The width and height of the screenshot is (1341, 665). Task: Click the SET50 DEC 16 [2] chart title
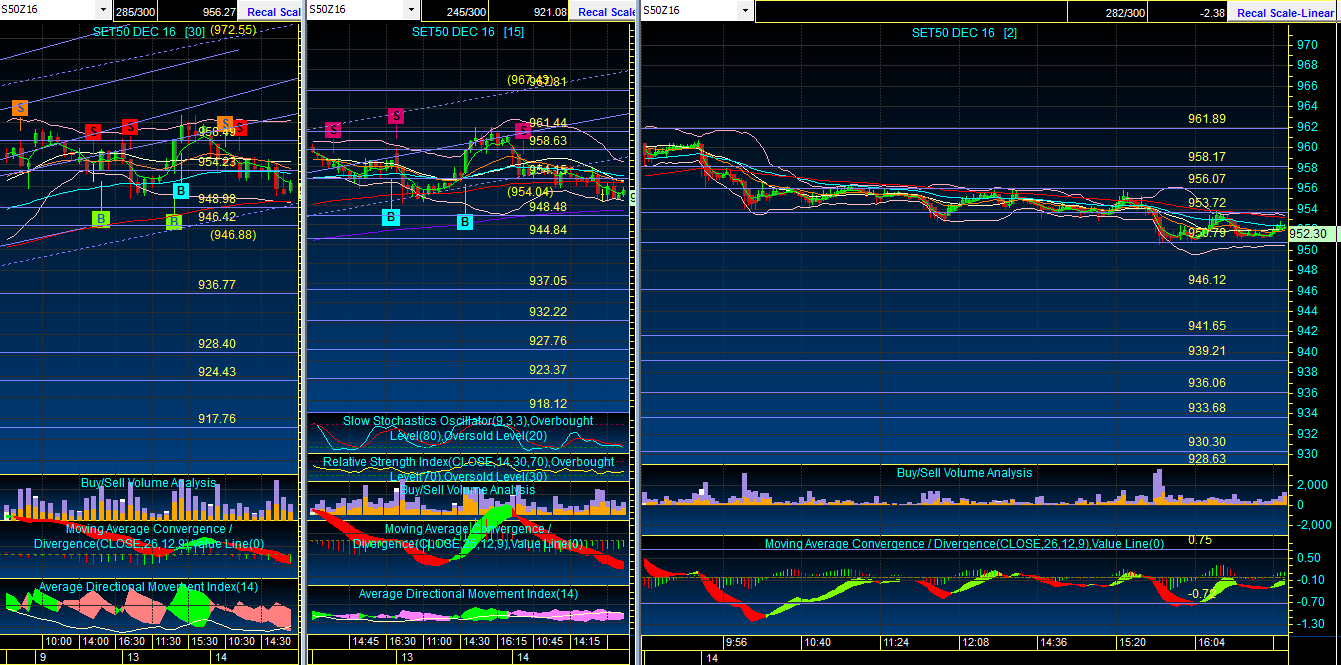click(964, 33)
